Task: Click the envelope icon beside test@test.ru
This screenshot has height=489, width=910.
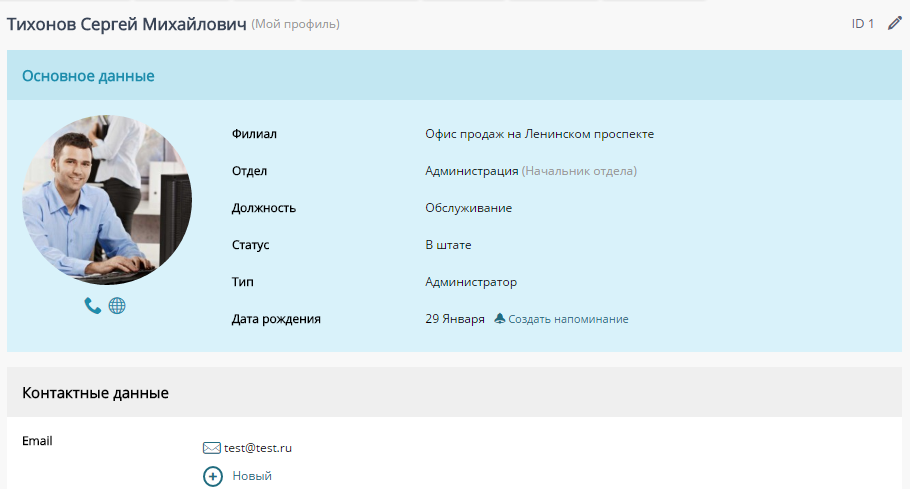Action: coord(212,448)
